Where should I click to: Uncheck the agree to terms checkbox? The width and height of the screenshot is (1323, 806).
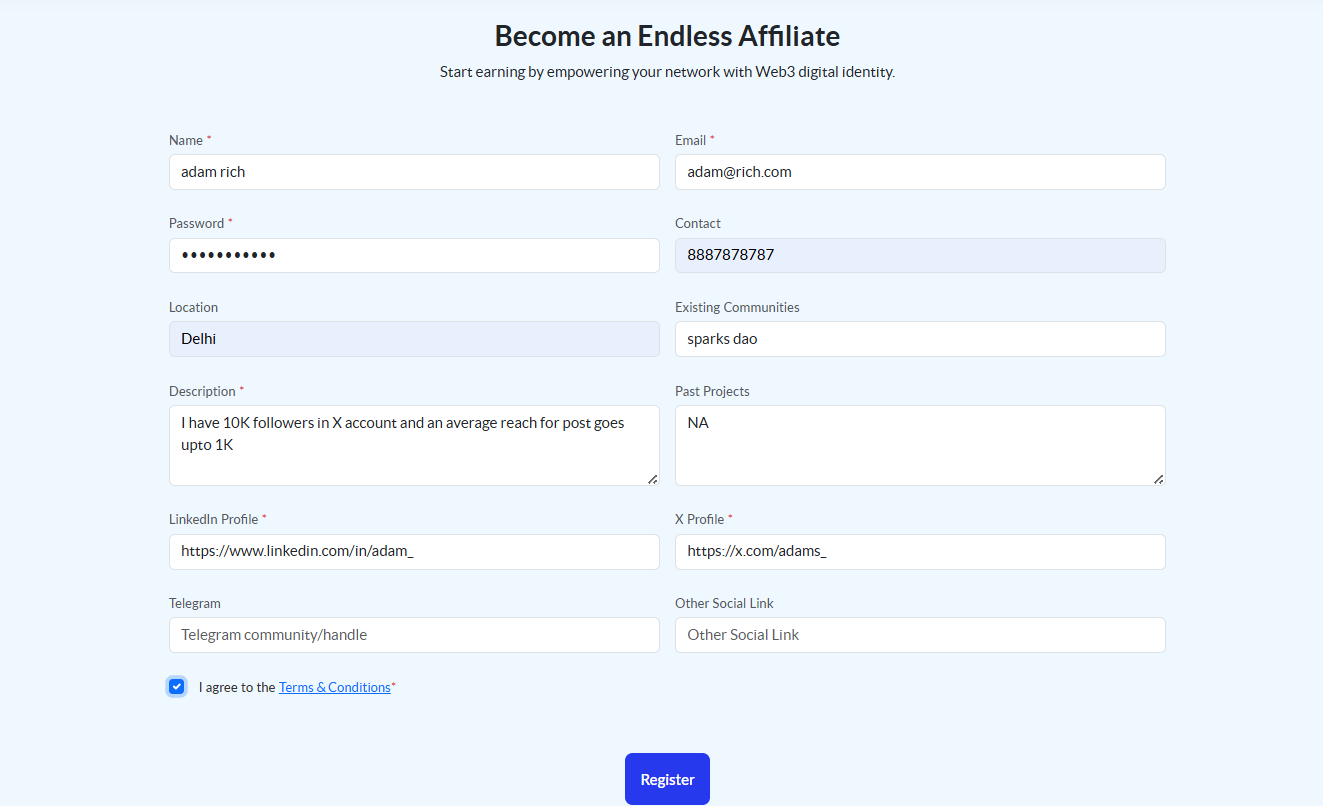click(177, 686)
